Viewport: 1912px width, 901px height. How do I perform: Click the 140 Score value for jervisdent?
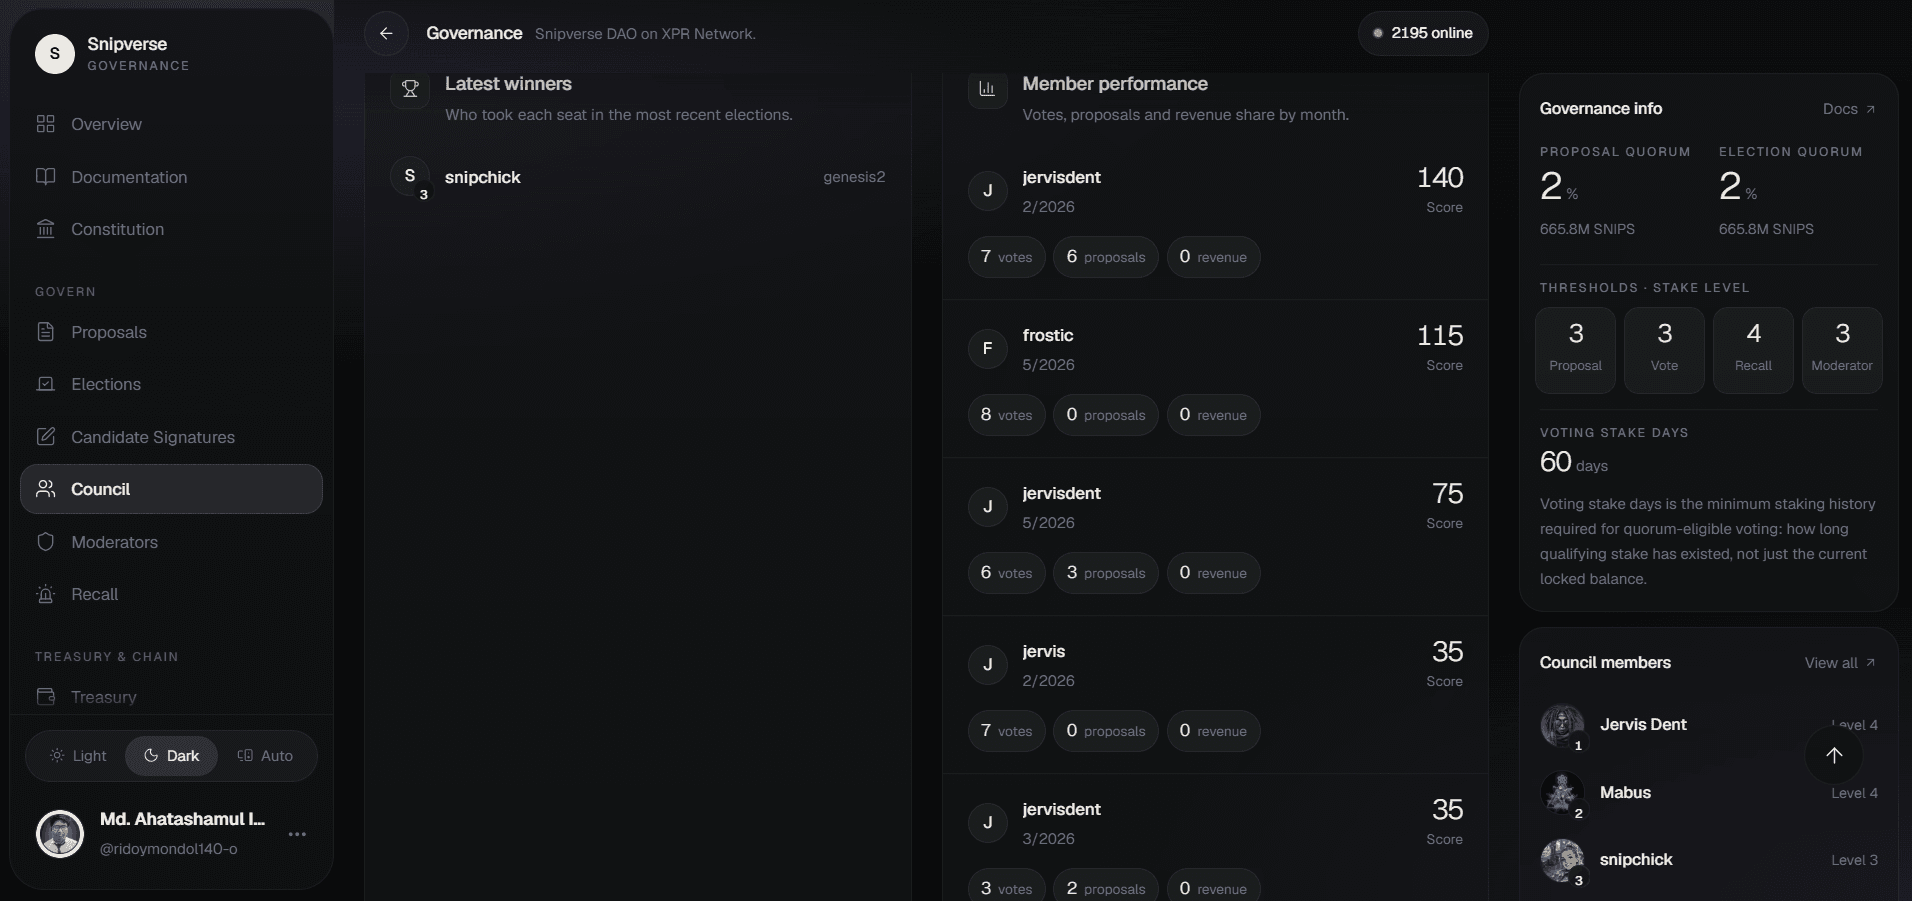pyautogui.click(x=1440, y=178)
